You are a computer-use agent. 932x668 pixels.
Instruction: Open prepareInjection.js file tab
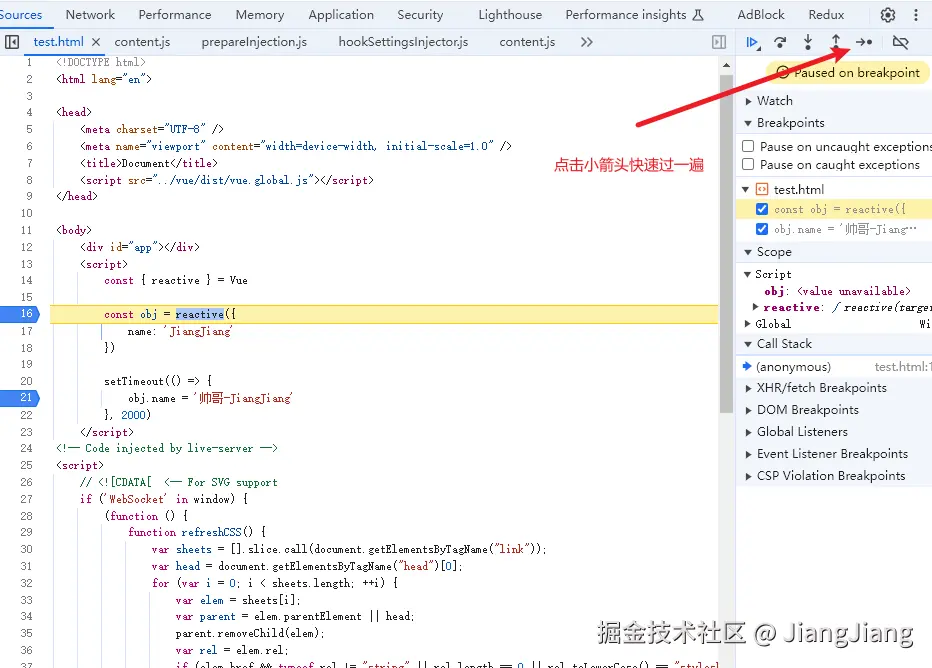tap(254, 42)
